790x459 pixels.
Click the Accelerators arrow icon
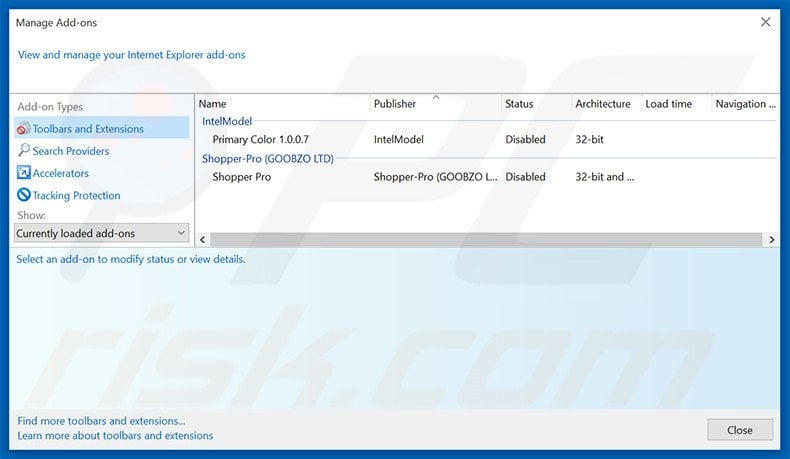click(x=24, y=172)
